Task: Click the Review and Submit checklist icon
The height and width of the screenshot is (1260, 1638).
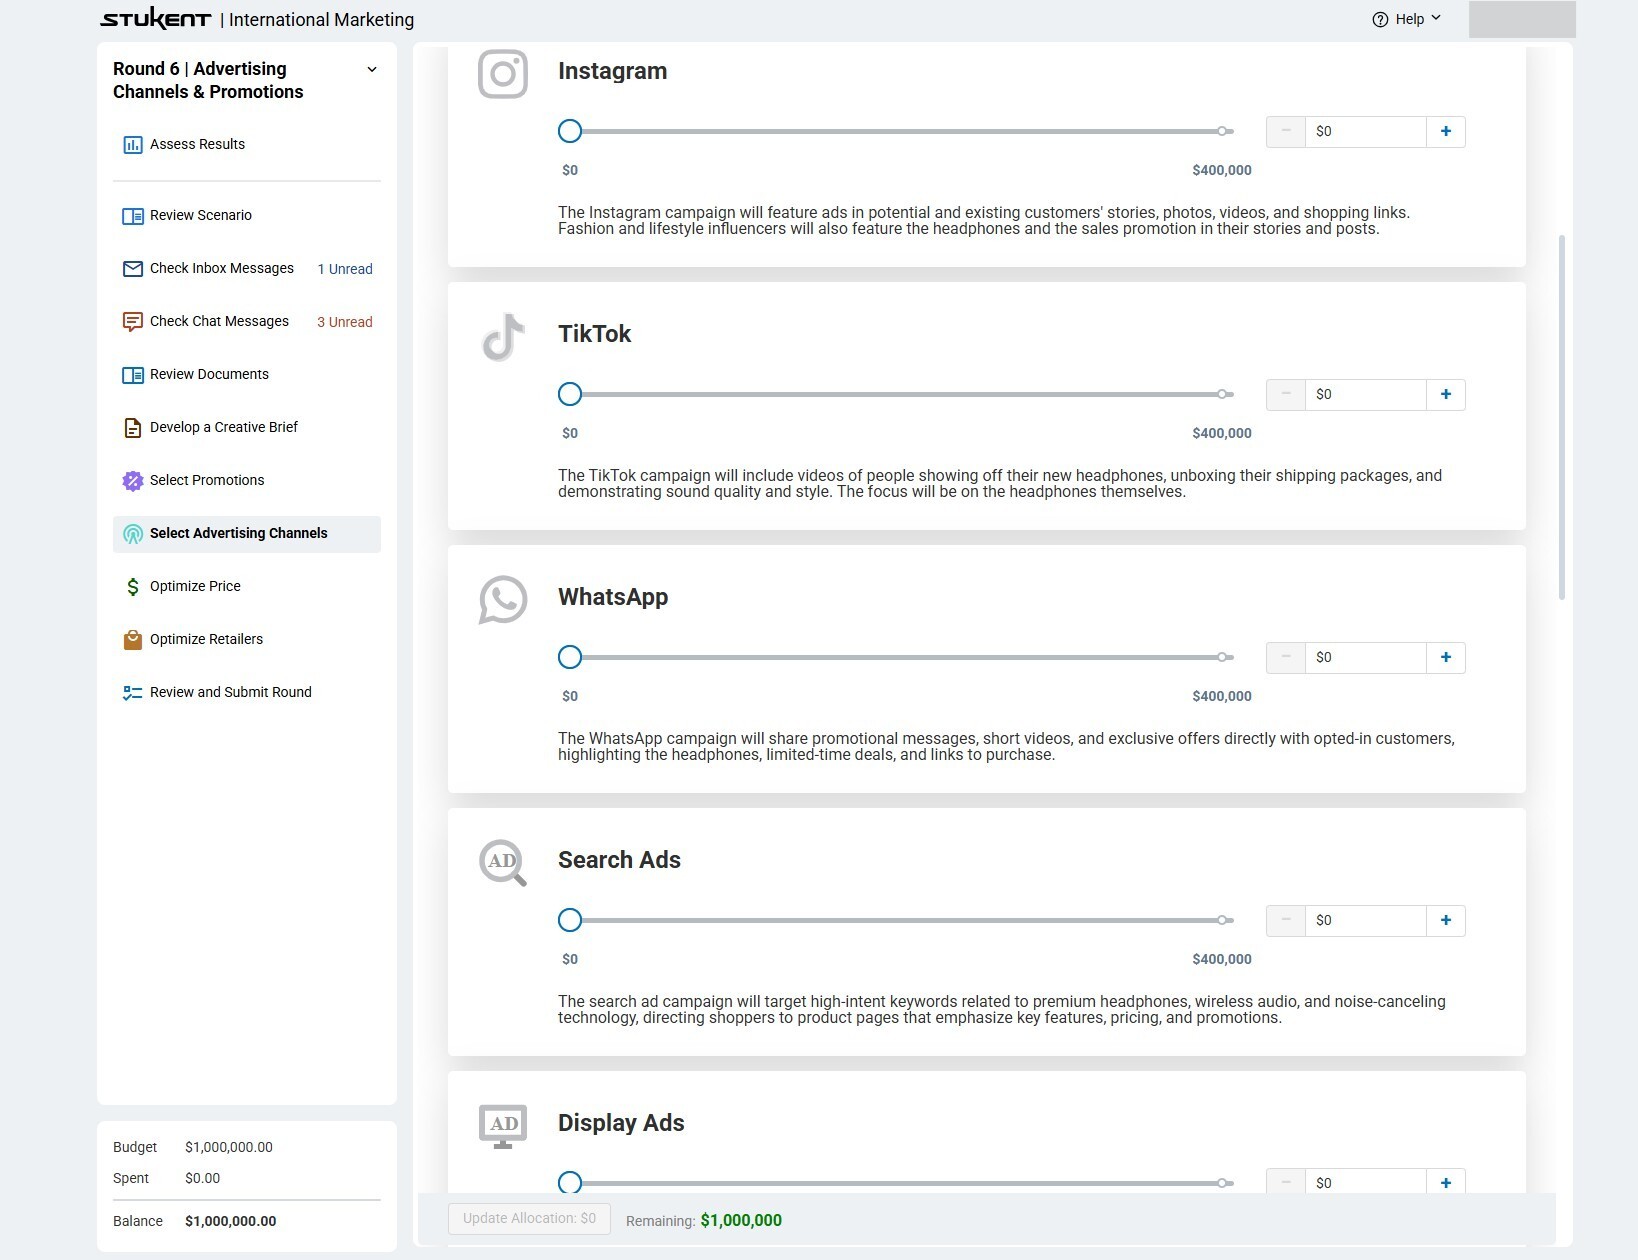Action: point(132,693)
